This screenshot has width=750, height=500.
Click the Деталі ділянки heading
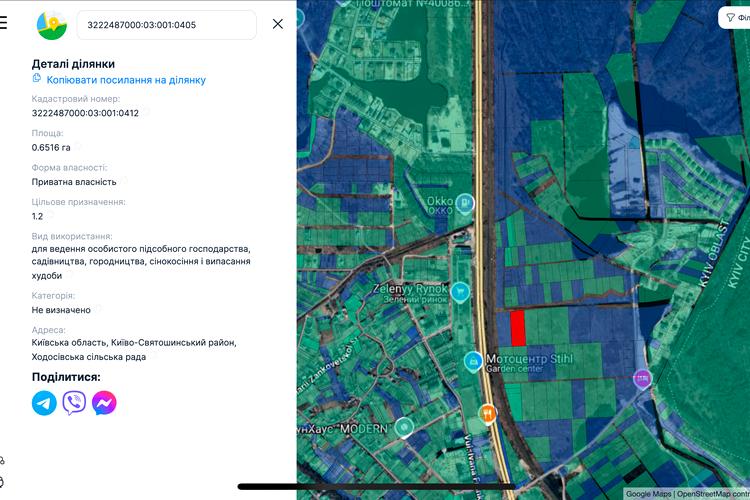[73, 64]
